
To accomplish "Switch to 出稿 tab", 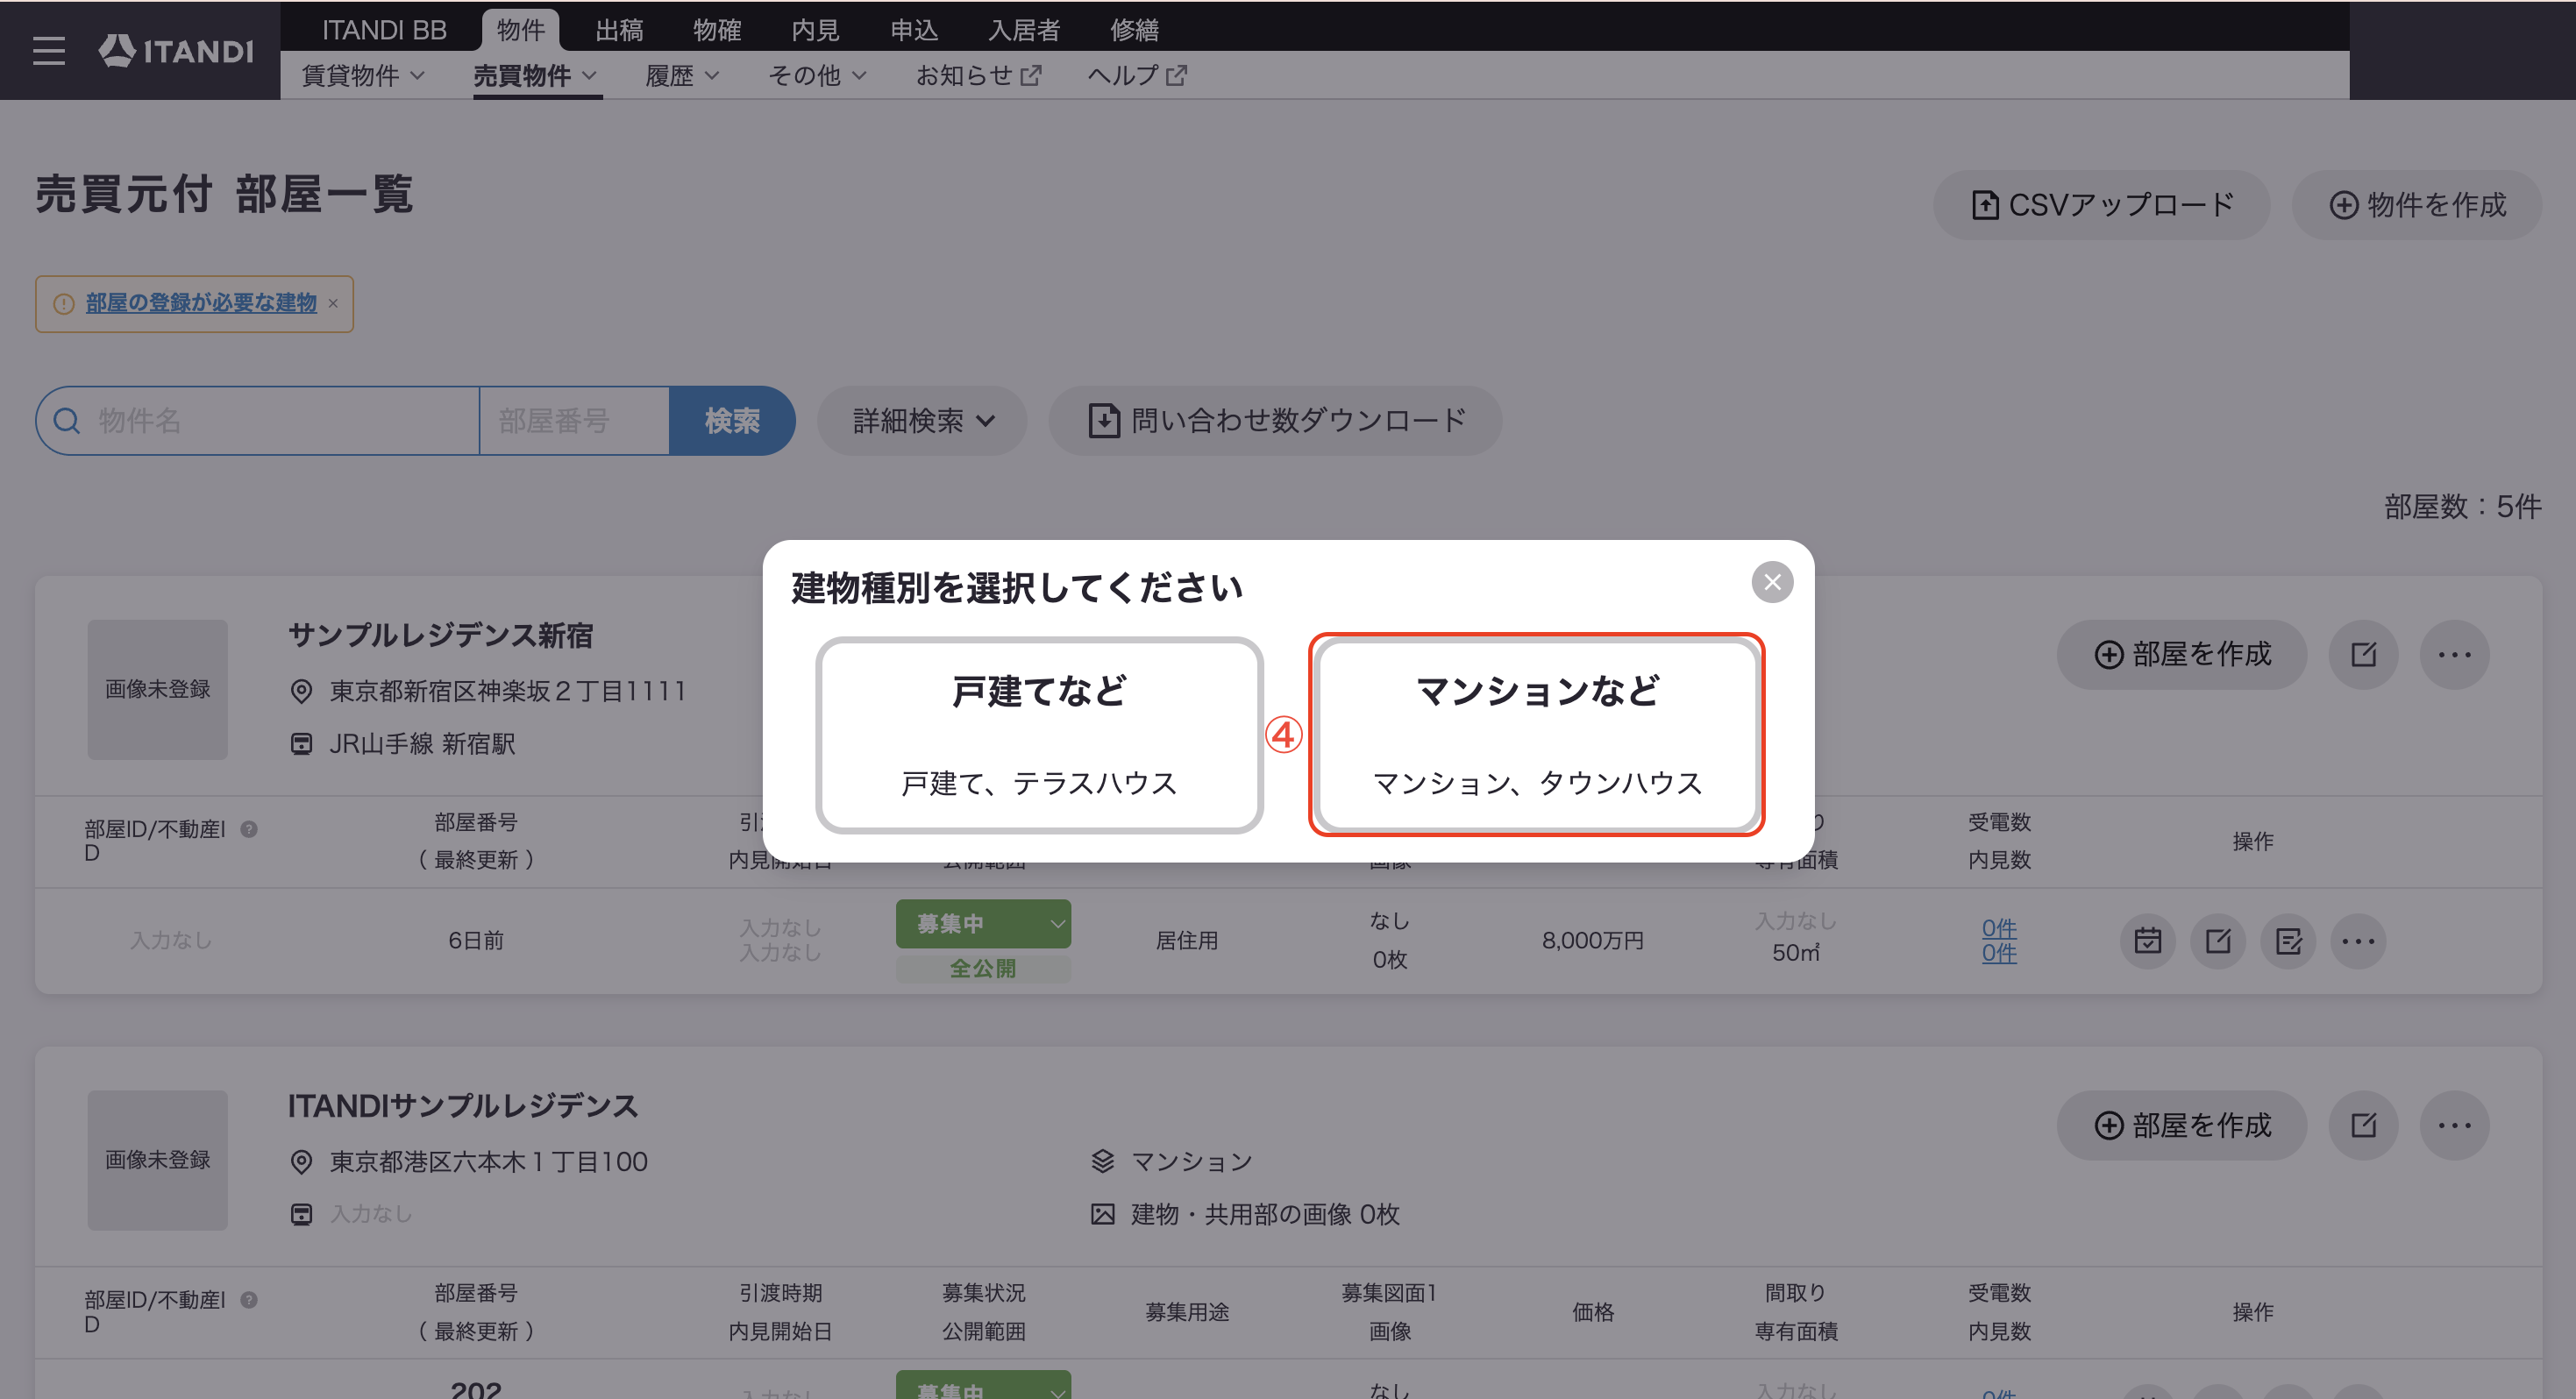I will (619, 30).
